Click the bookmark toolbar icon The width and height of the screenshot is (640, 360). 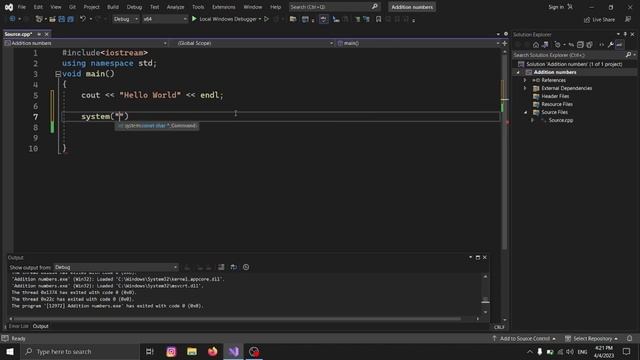click(378, 19)
